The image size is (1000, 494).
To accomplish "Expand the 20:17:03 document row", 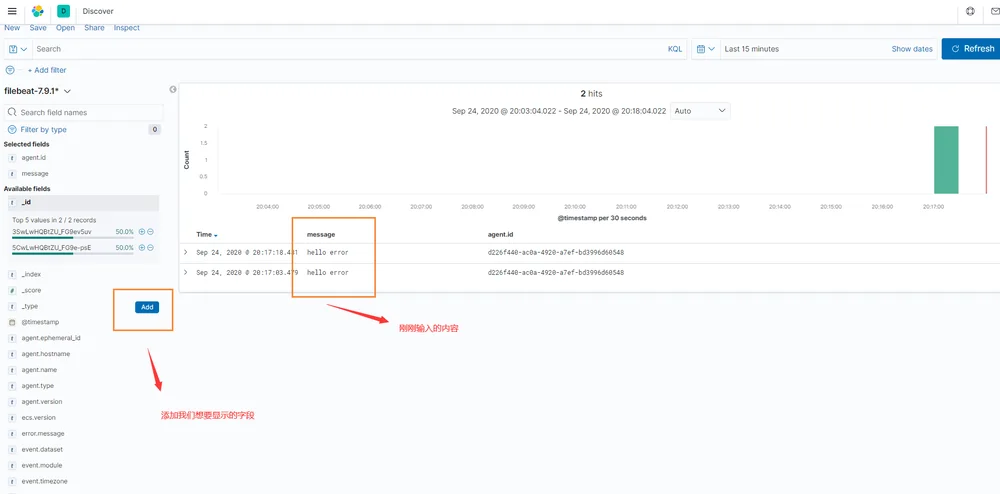I will 186,272.
